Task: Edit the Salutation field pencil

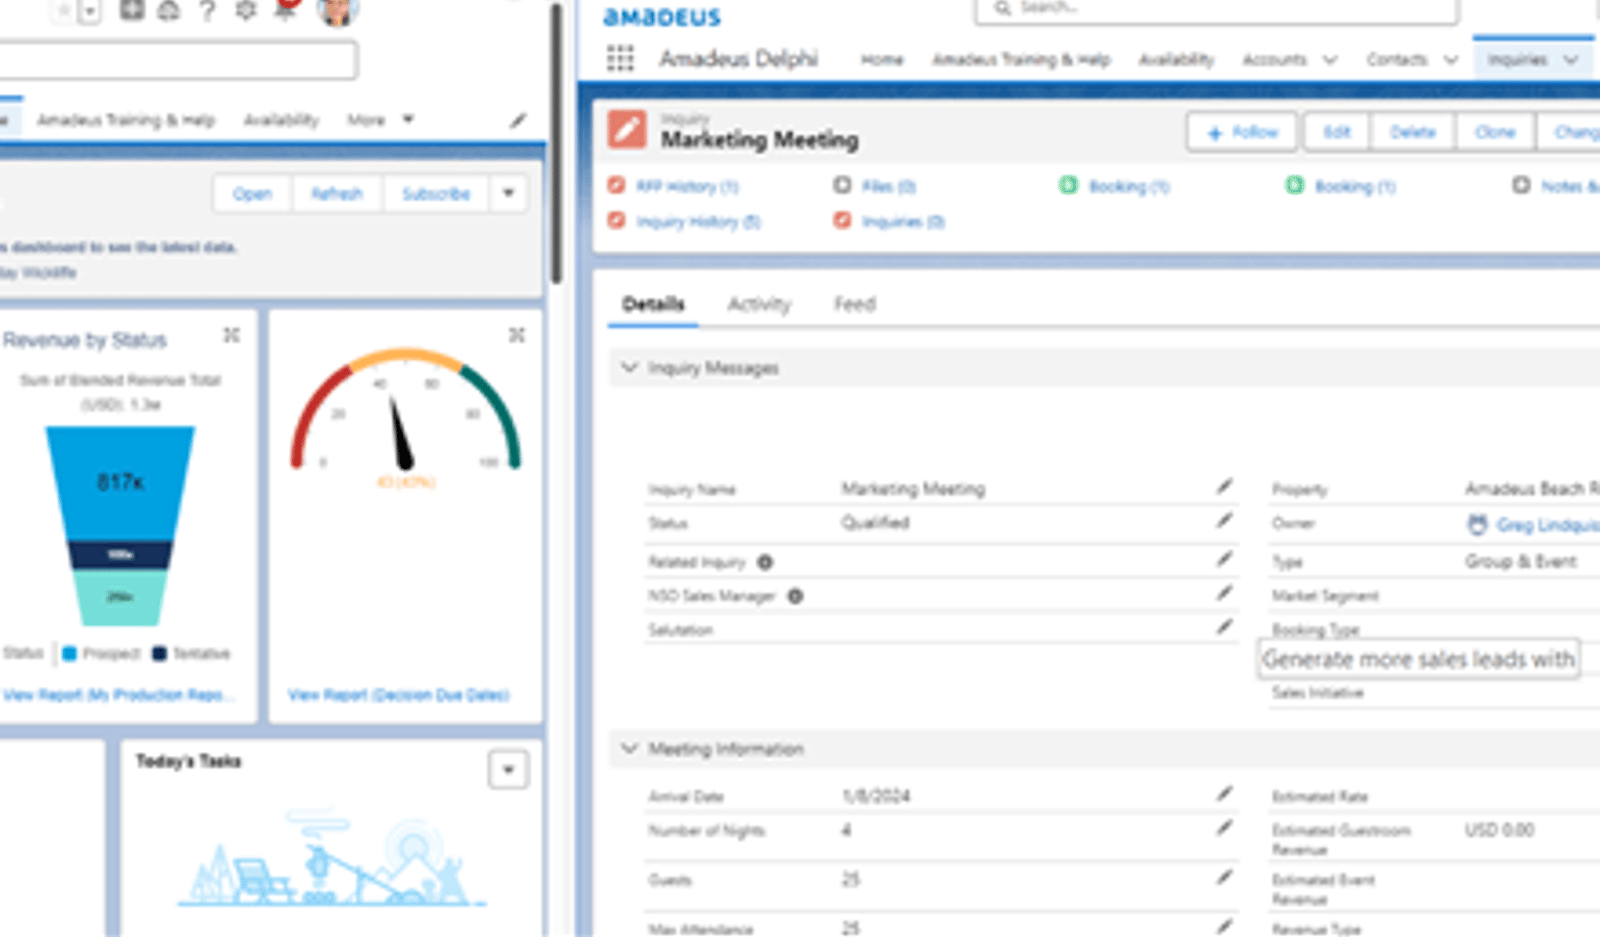Action: (1224, 627)
